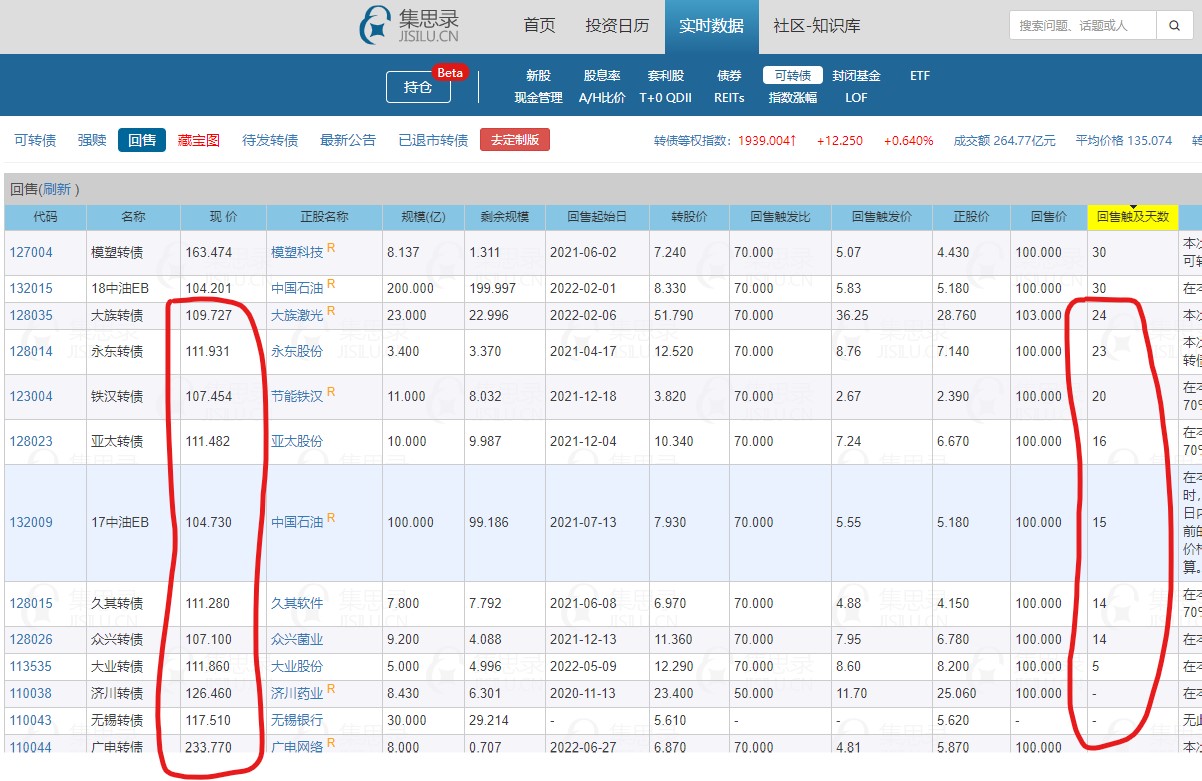Image resolution: width=1202 pixels, height=781 pixels.
Task: Click the R icon next to 节能铁汉
Action: [331, 392]
